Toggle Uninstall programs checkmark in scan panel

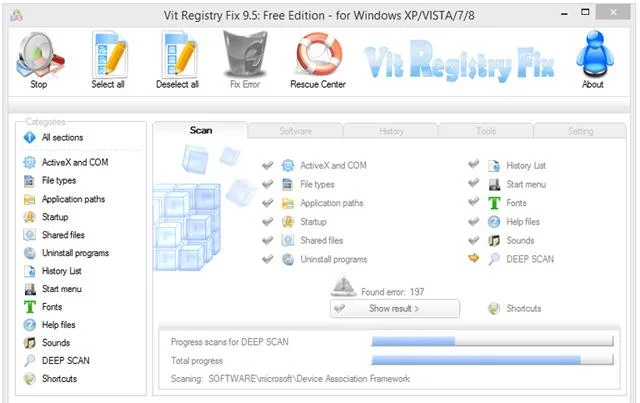(x=268, y=259)
